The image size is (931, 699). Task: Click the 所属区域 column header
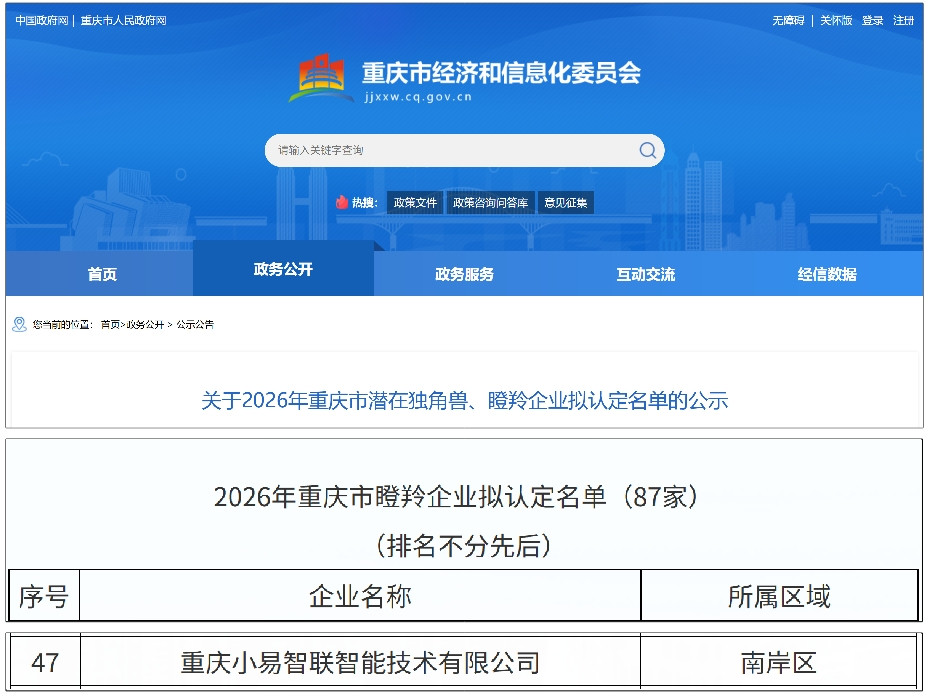[779, 596]
